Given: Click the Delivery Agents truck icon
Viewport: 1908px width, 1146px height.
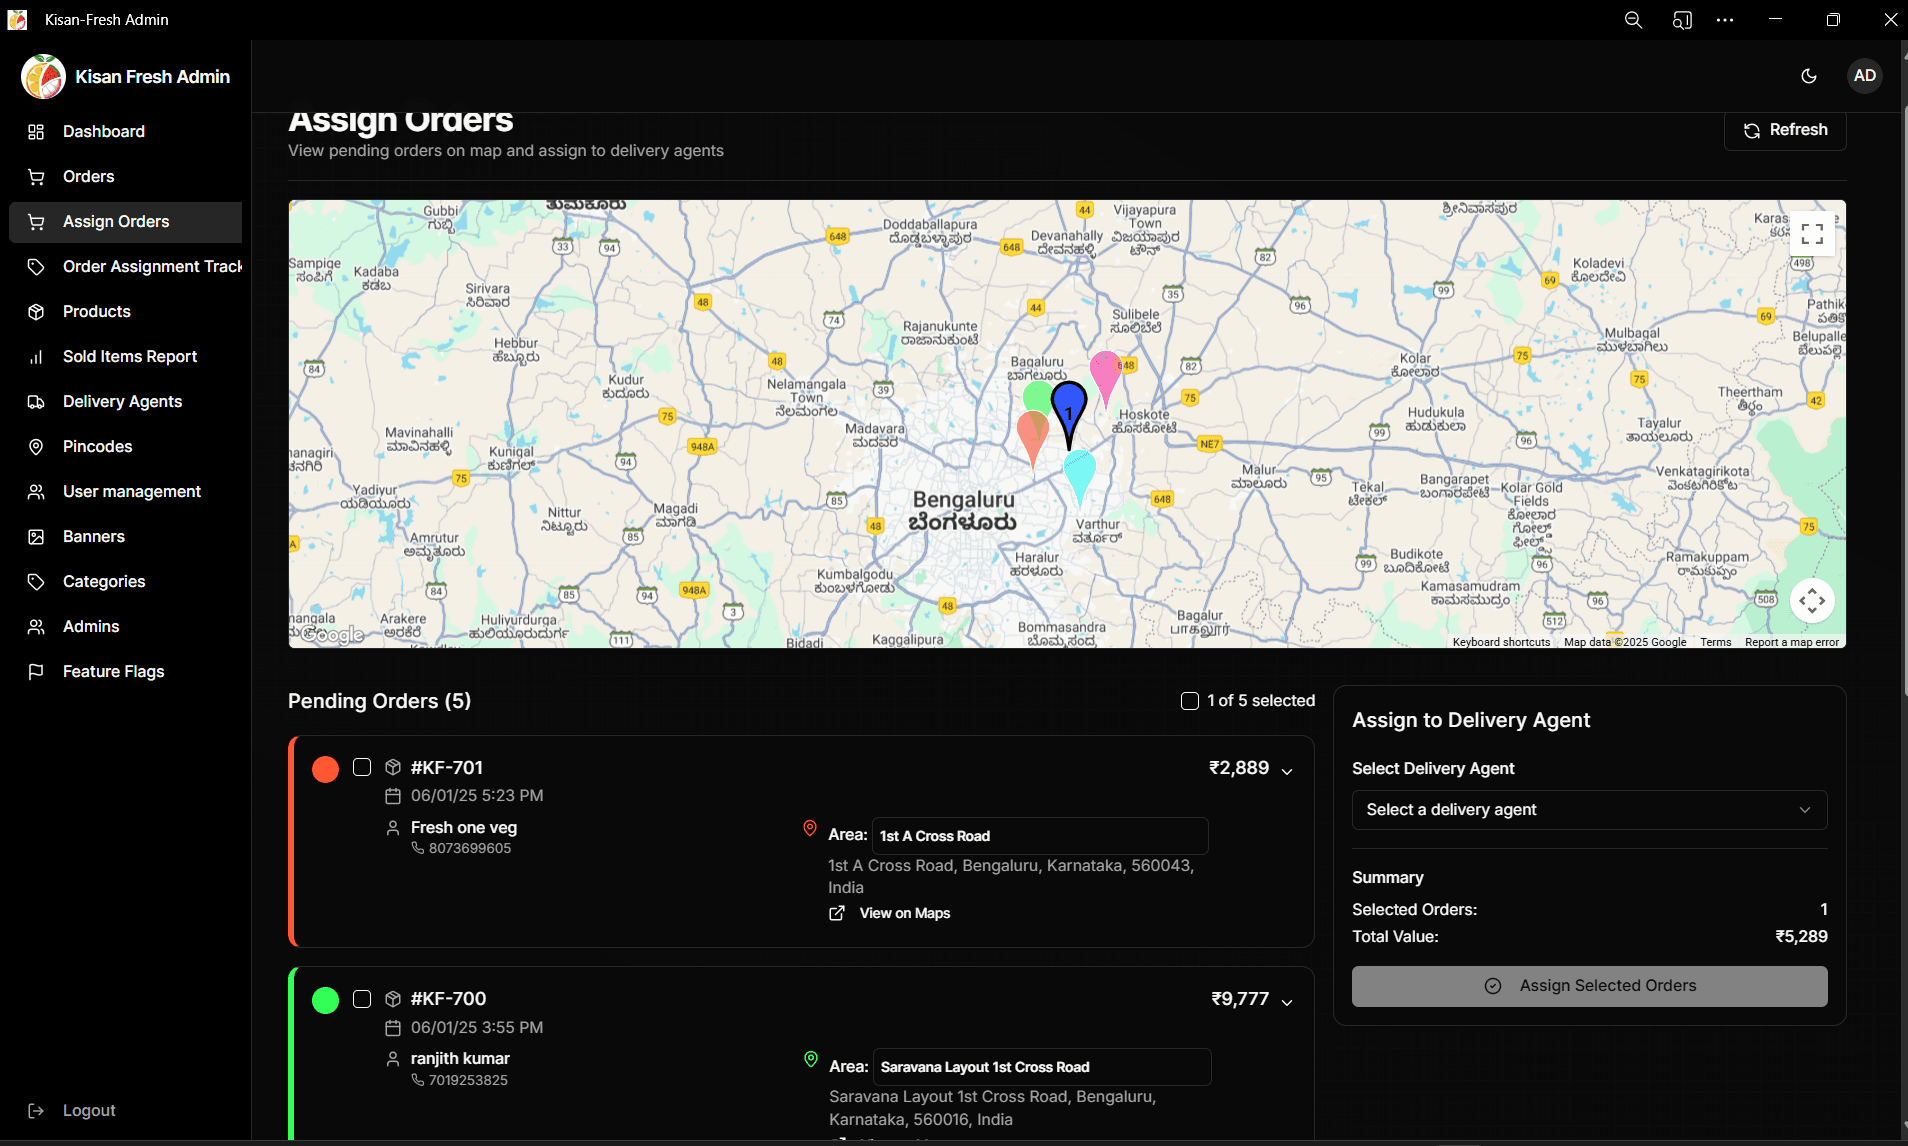Looking at the screenshot, I should tap(36, 402).
